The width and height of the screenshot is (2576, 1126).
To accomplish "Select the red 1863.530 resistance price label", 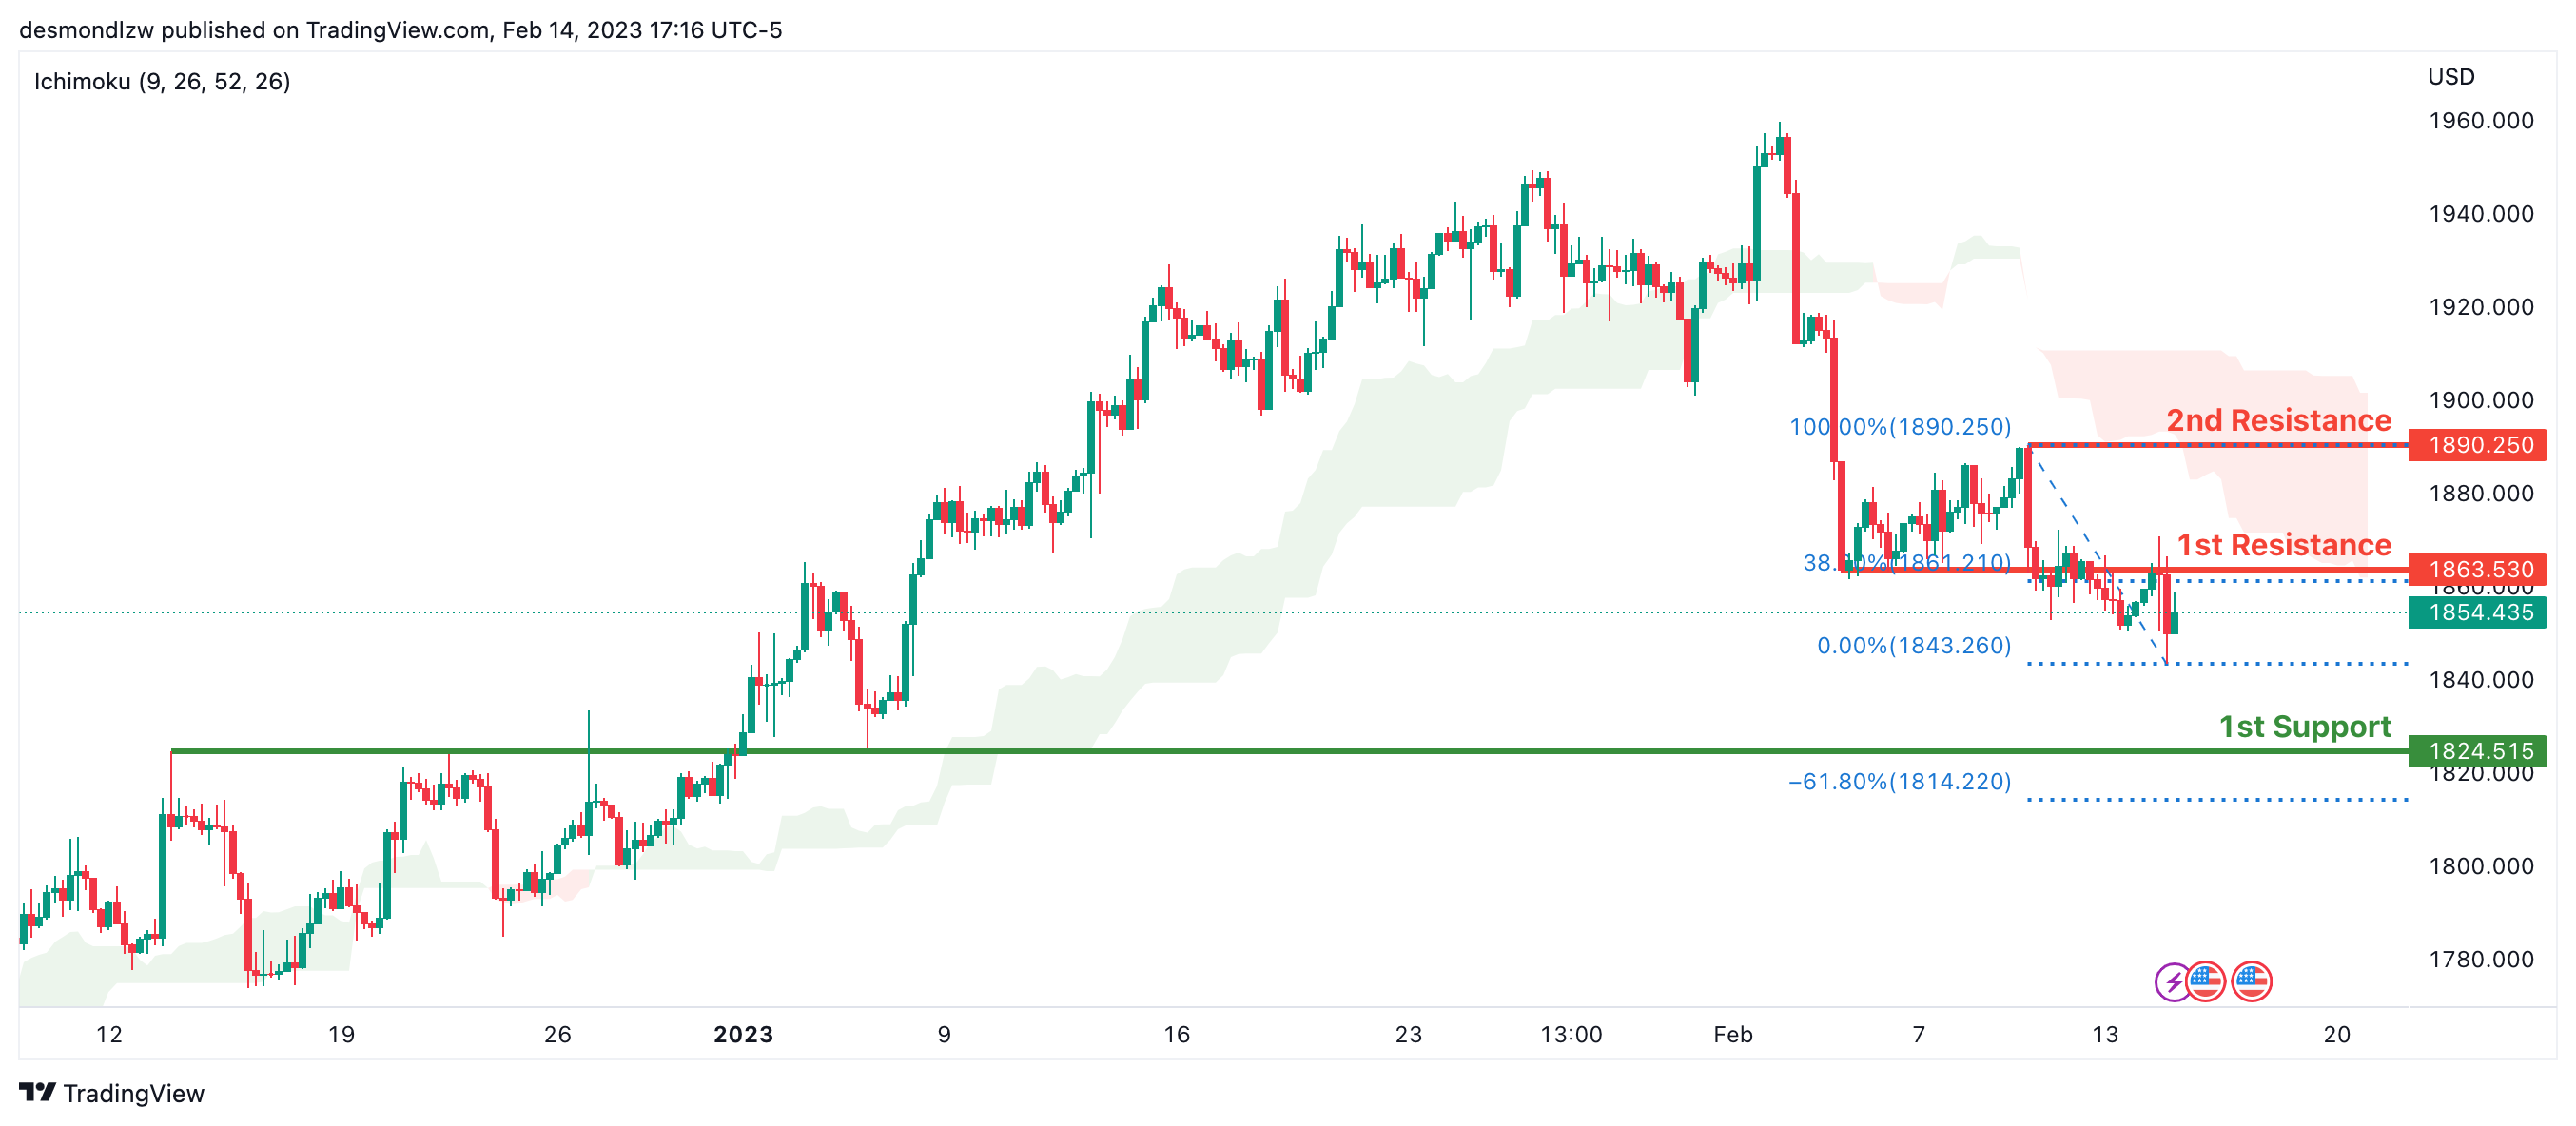I will click(x=2480, y=569).
